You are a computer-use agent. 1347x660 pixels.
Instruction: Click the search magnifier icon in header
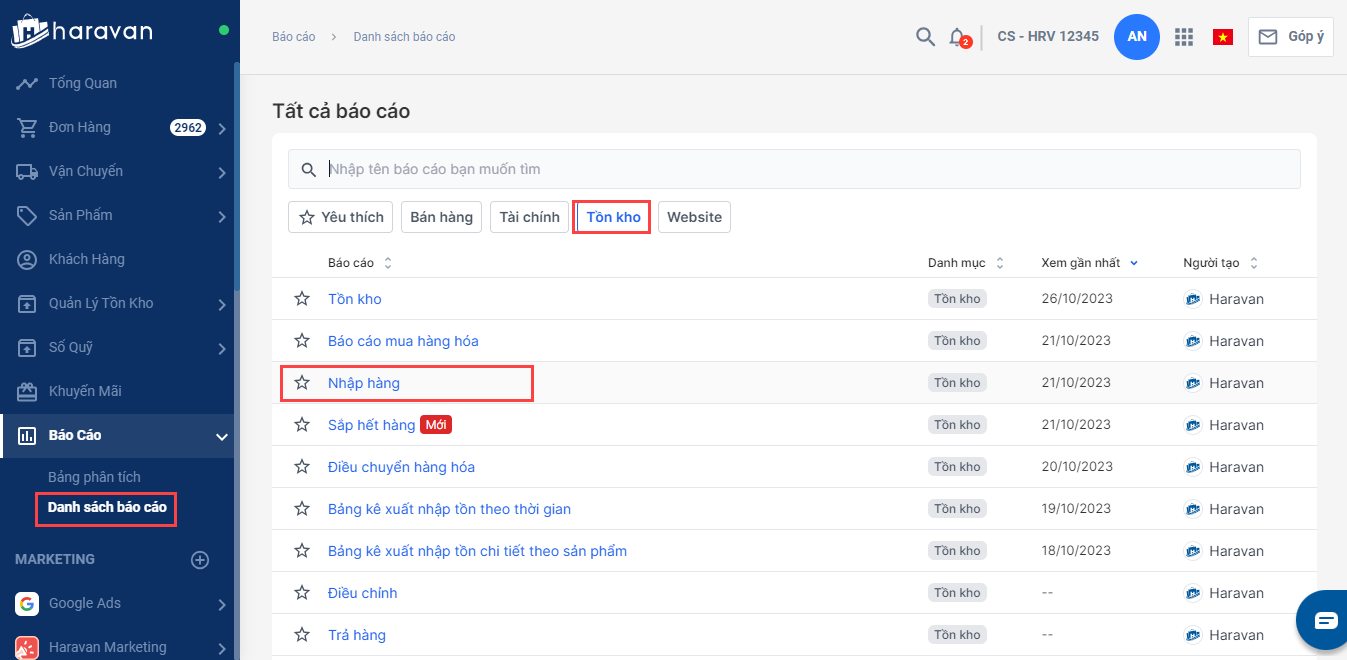tap(925, 37)
